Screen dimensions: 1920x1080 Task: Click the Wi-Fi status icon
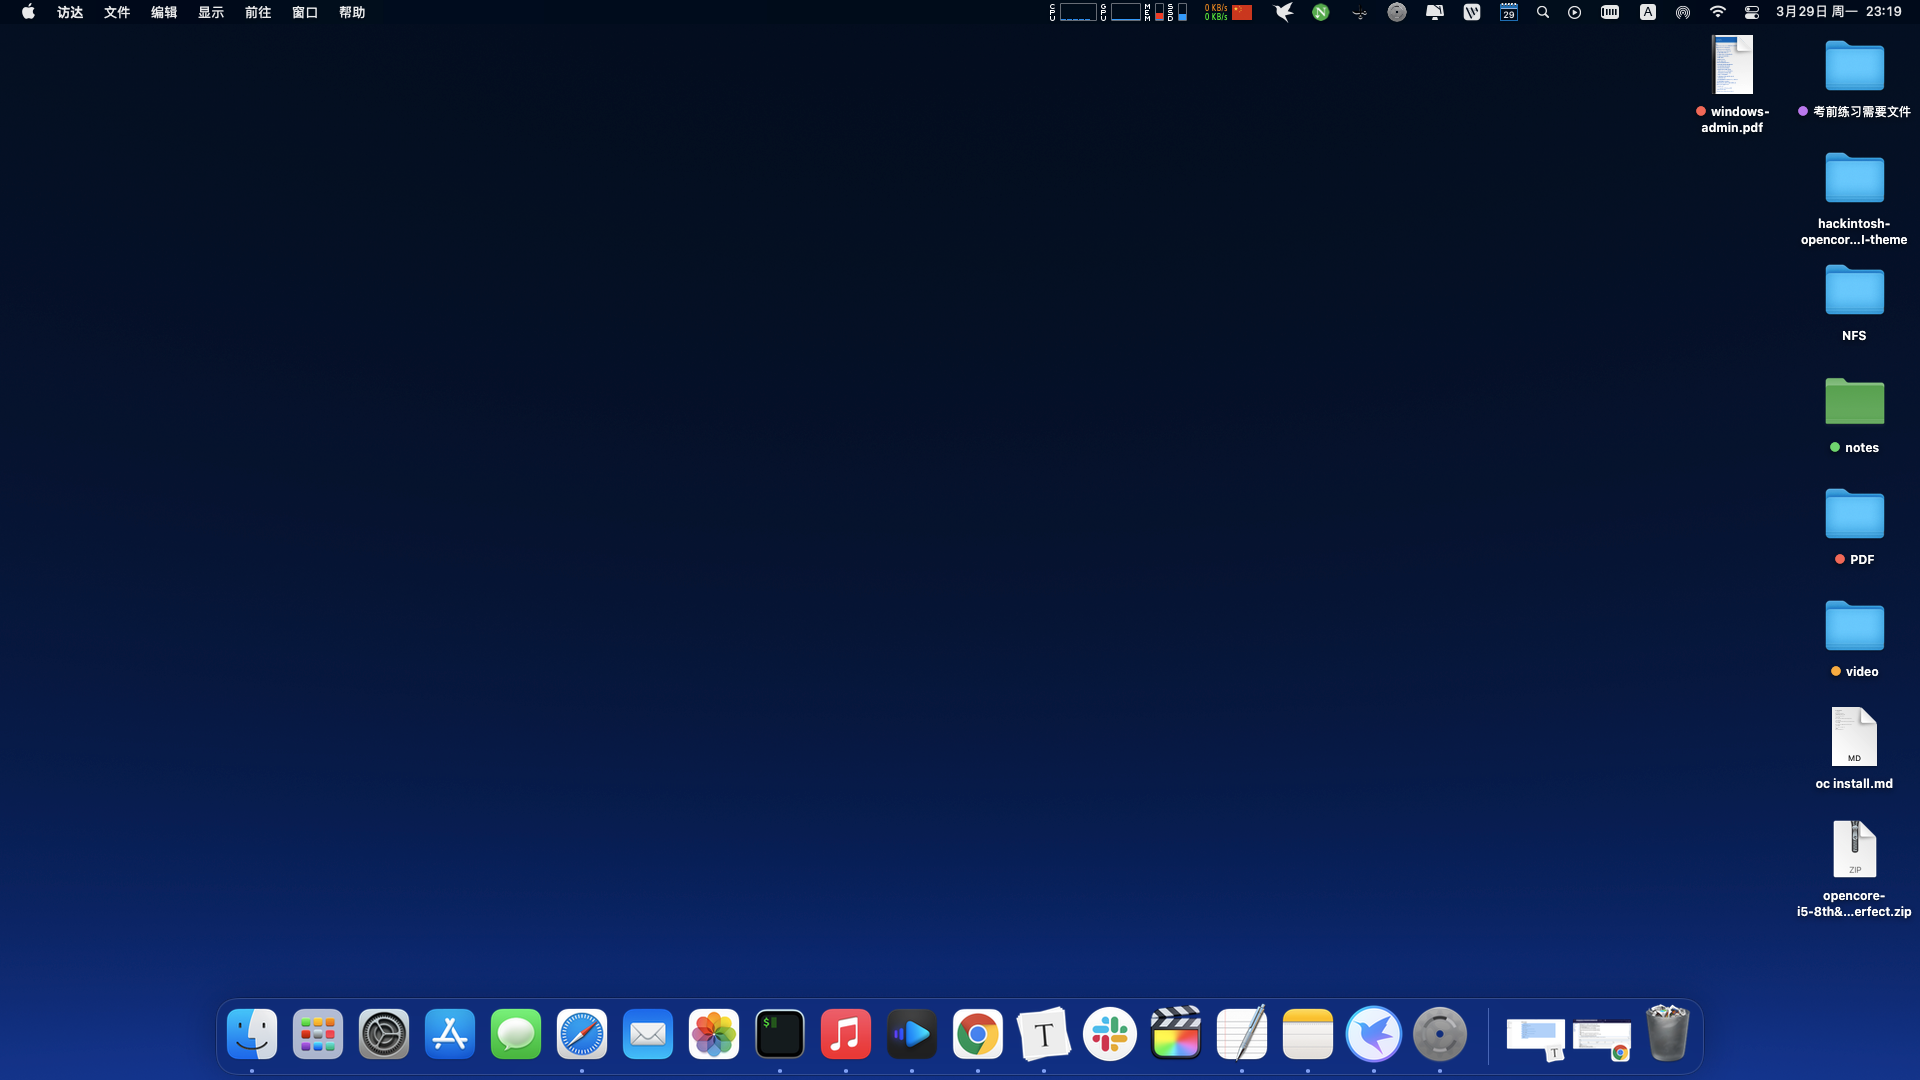pos(1718,12)
